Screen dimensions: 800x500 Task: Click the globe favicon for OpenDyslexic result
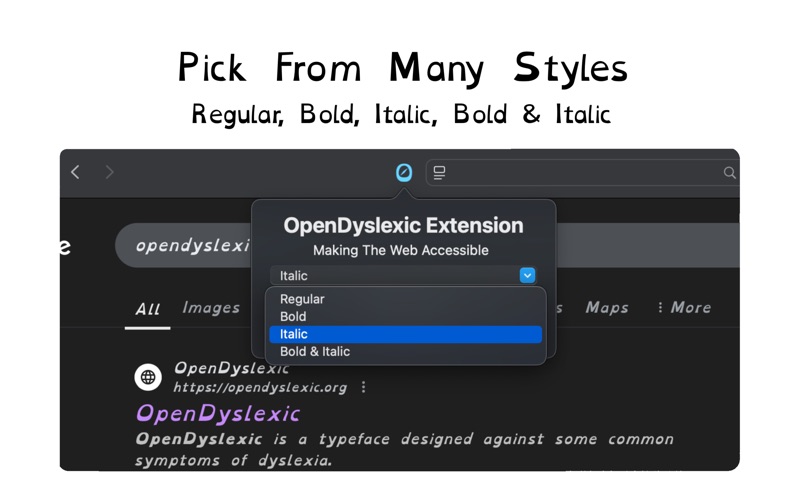point(148,377)
